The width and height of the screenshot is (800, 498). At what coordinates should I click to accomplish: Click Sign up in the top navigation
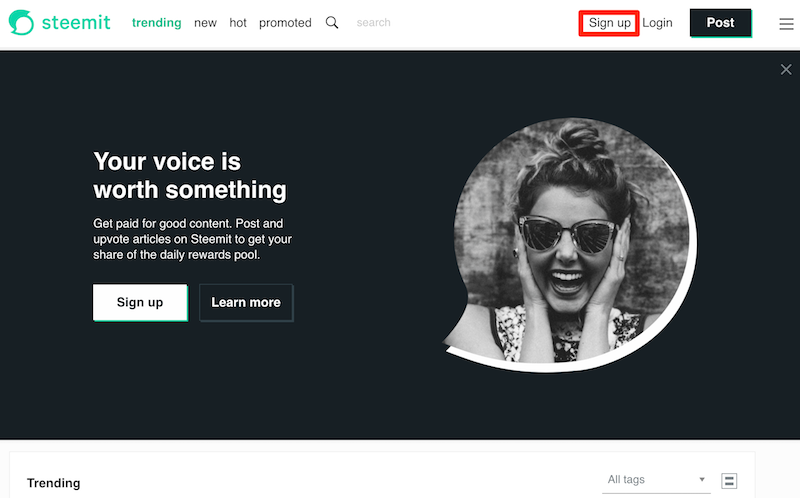(x=609, y=23)
